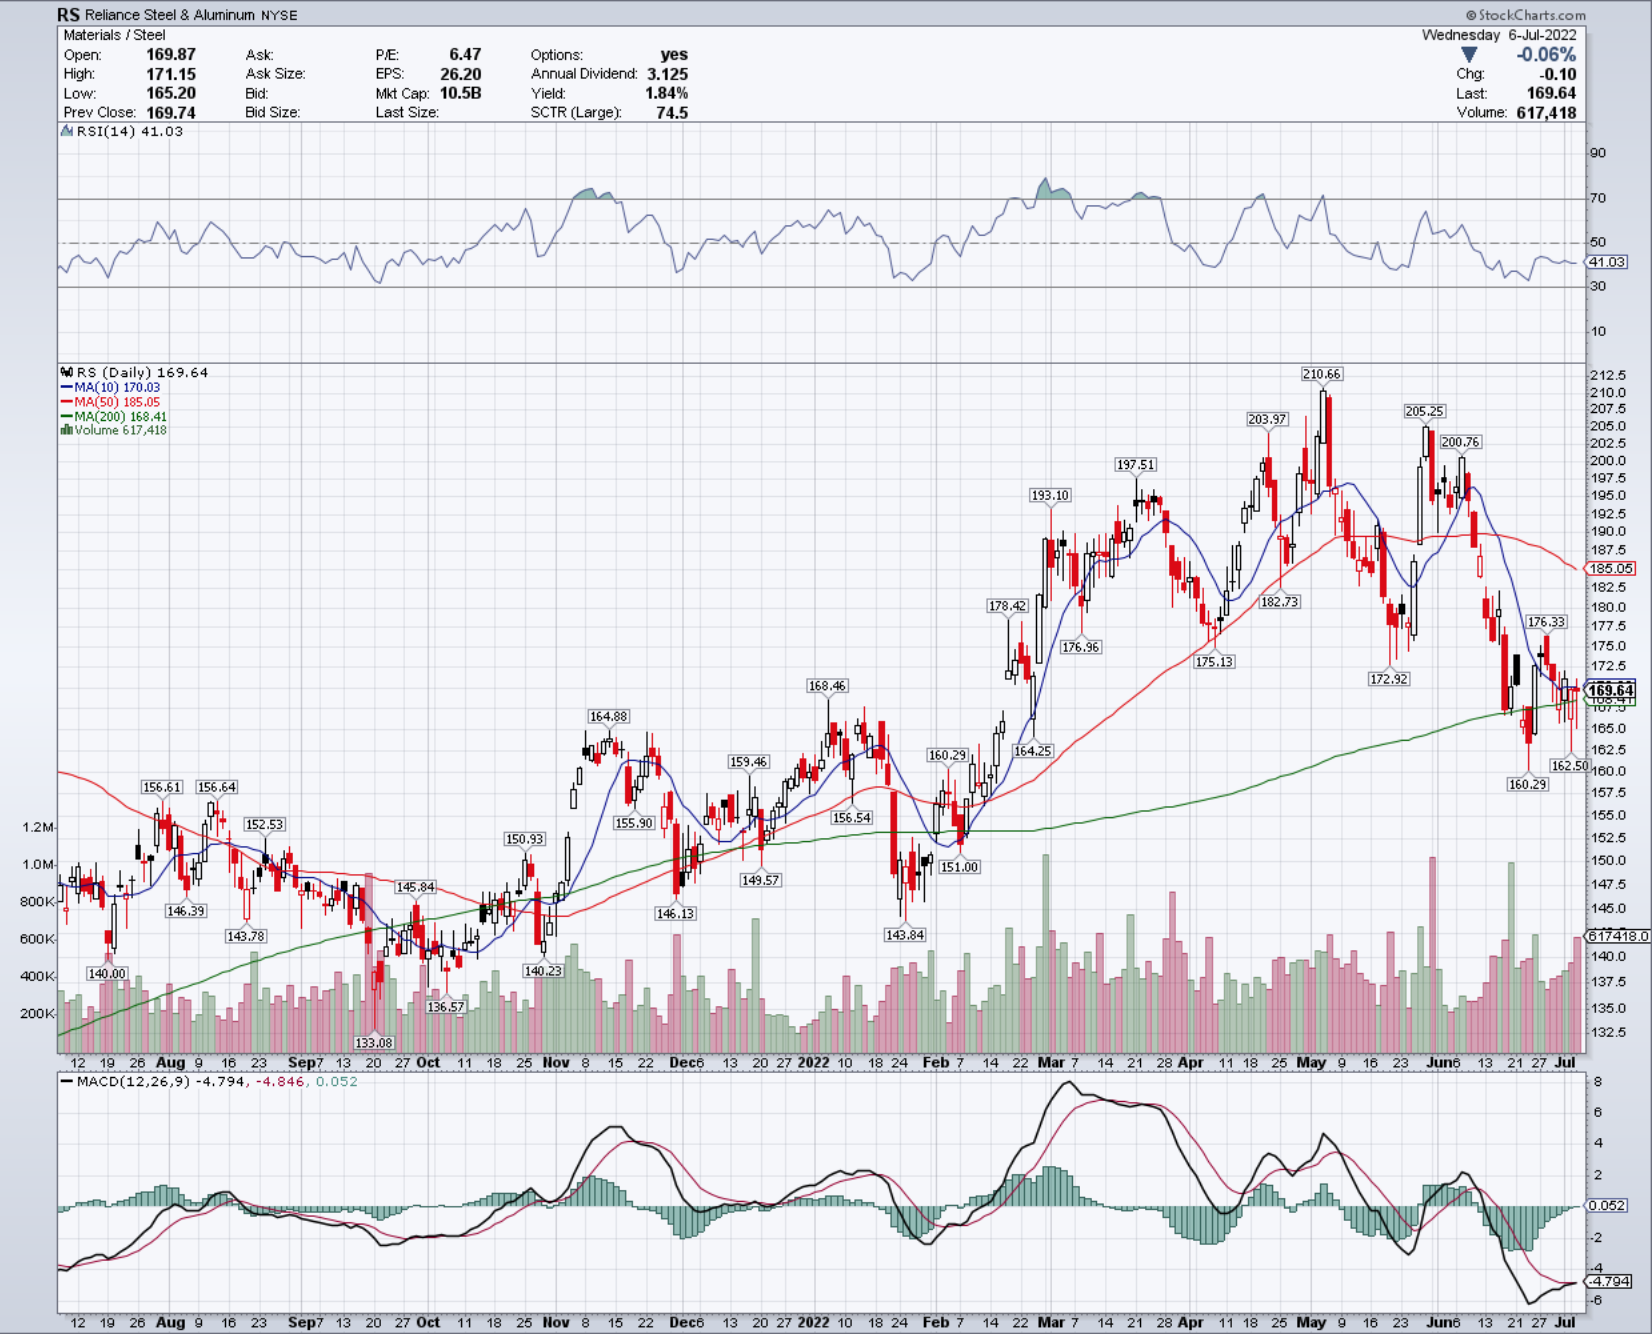Image resolution: width=1652 pixels, height=1334 pixels.
Task: Click the 203.97 high price label
Action: click(1267, 419)
